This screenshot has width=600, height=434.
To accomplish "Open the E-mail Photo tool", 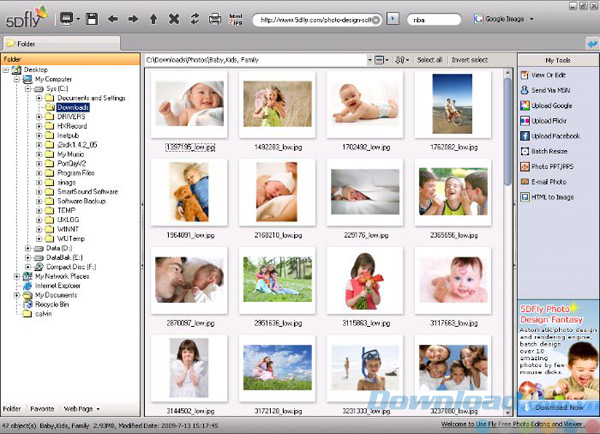I will 548,181.
